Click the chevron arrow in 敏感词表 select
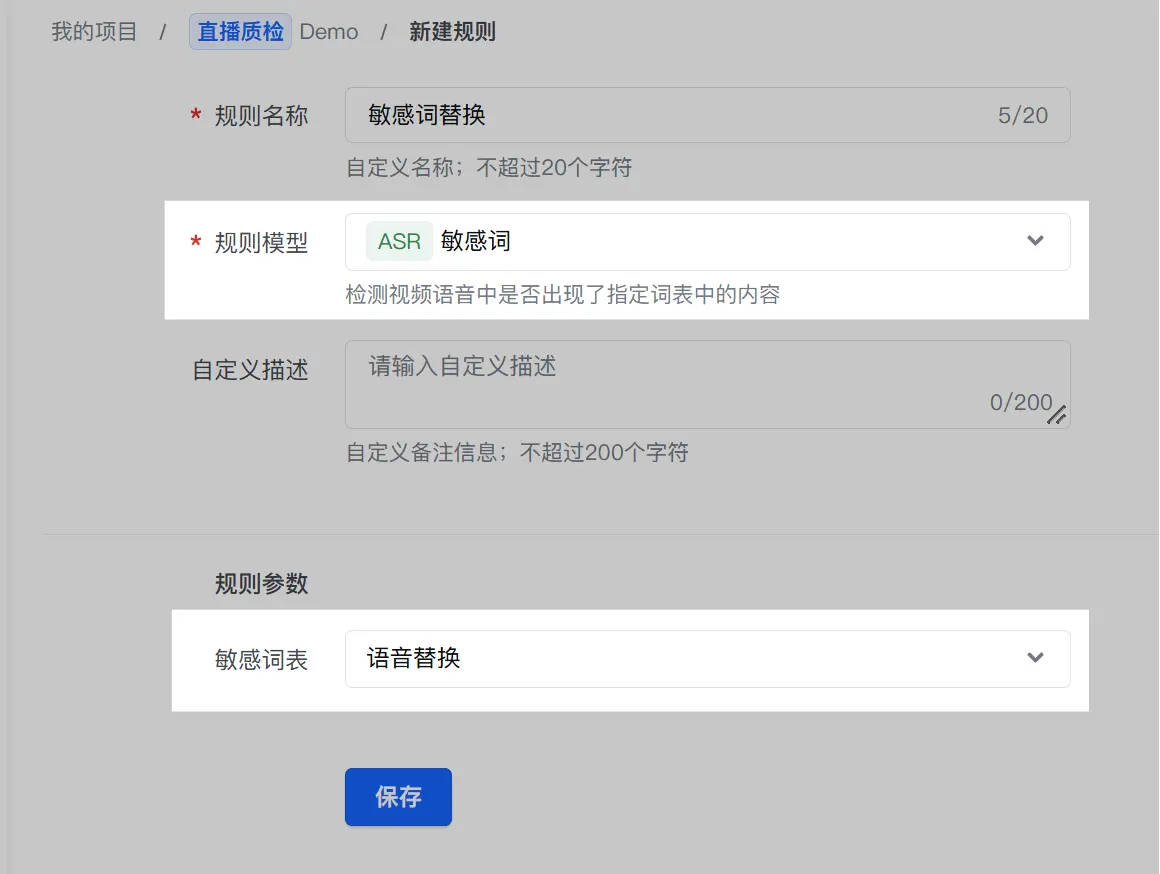1160x874 pixels. tap(1035, 657)
